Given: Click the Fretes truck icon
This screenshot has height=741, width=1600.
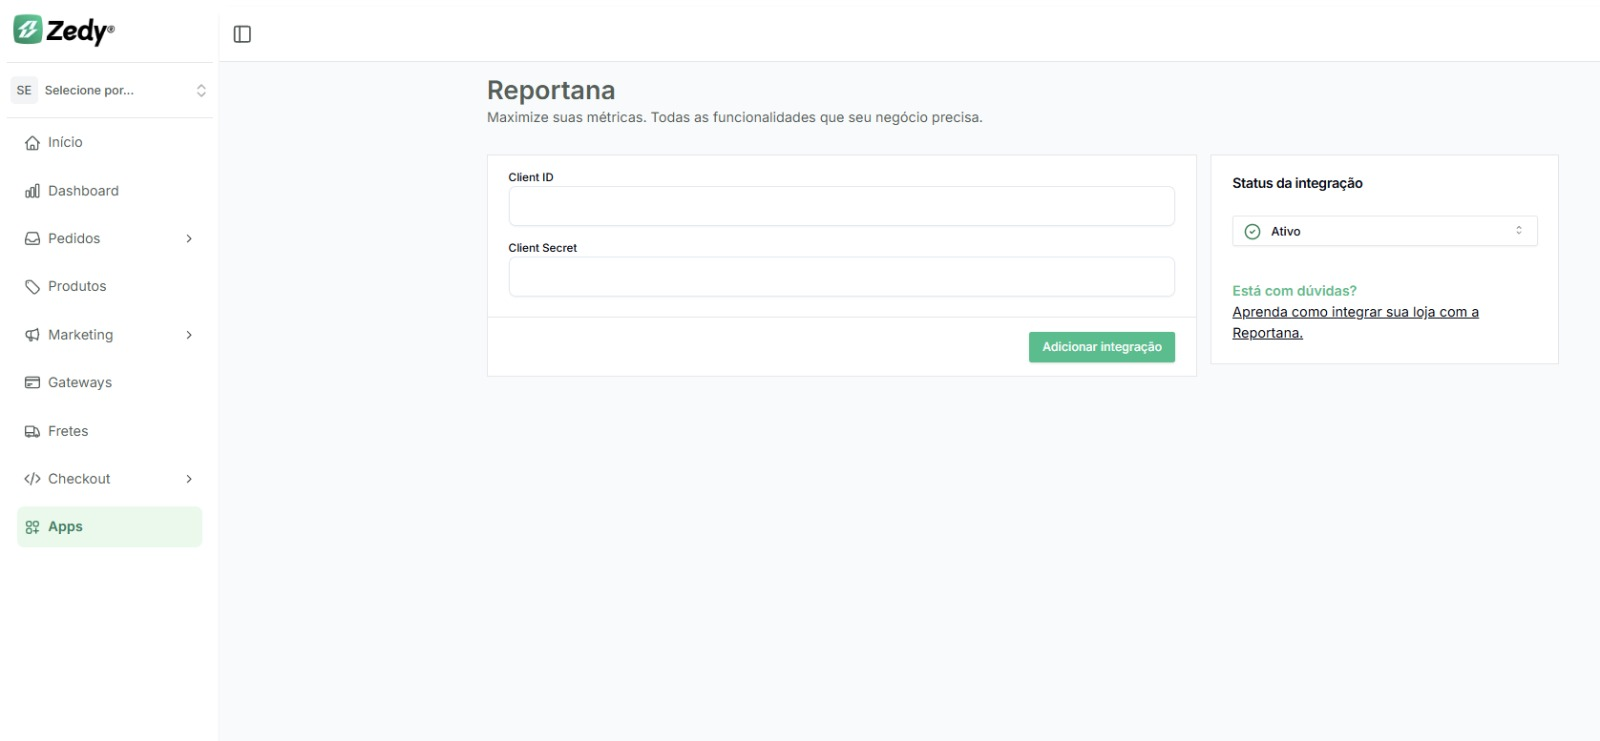Looking at the screenshot, I should click(x=32, y=432).
